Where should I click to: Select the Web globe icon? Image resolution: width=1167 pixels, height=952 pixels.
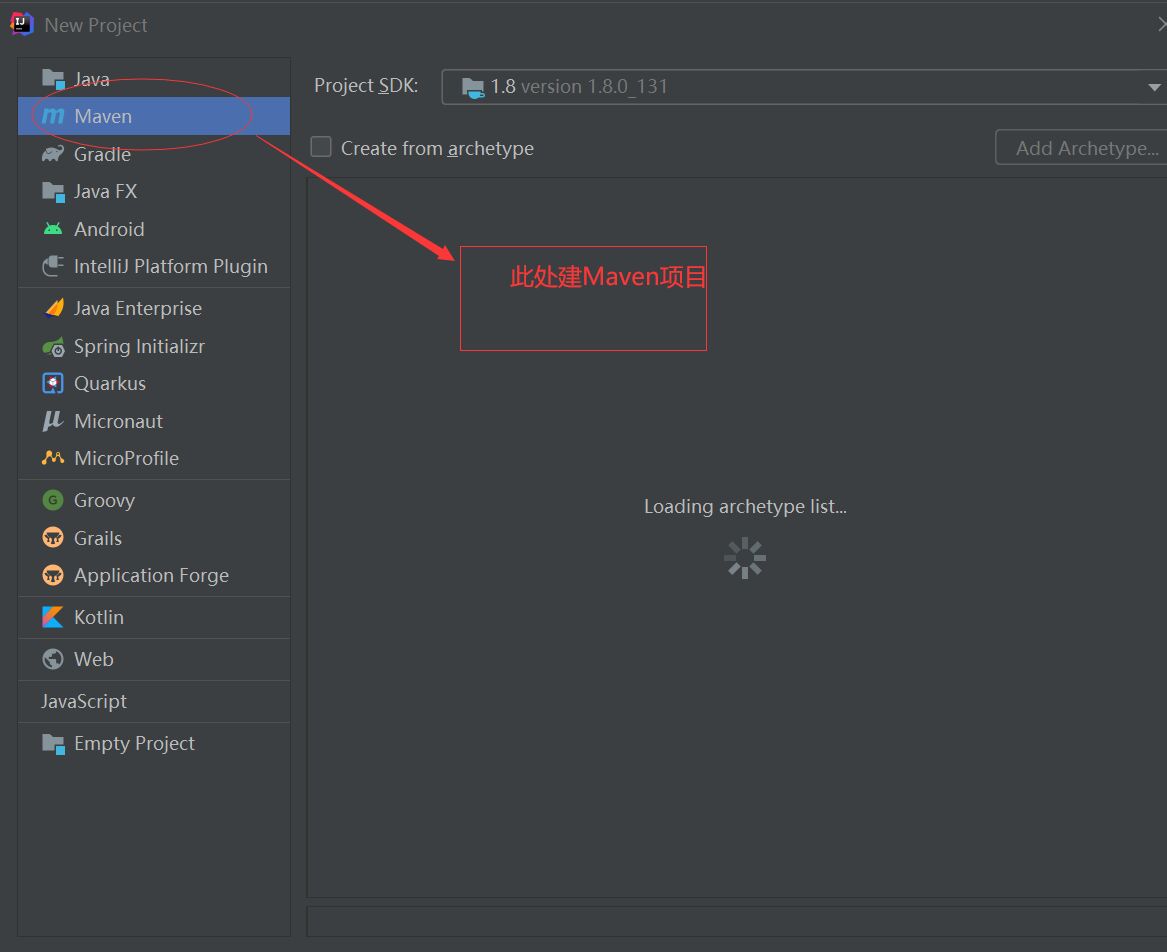click(53, 660)
